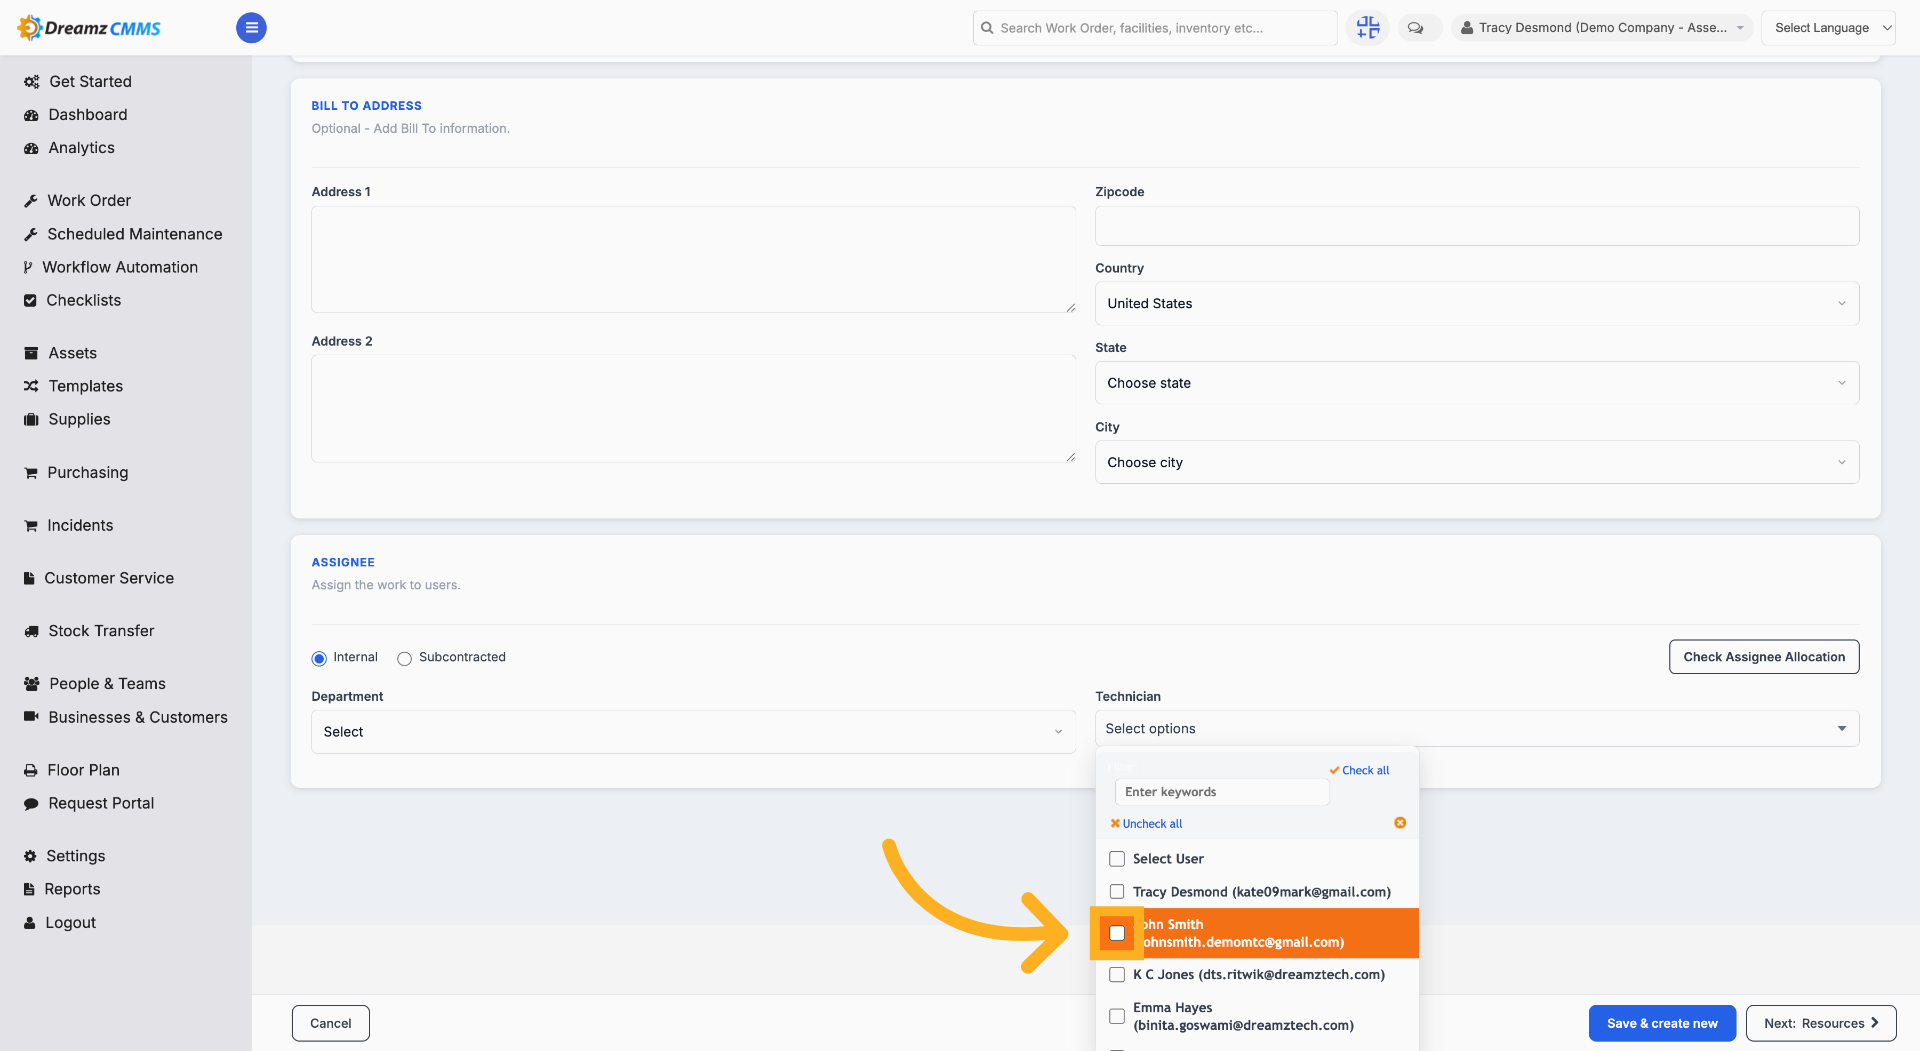Tick the Tracy Desmond checkbox
Screen dimensions: 1920x1051
click(1117, 892)
